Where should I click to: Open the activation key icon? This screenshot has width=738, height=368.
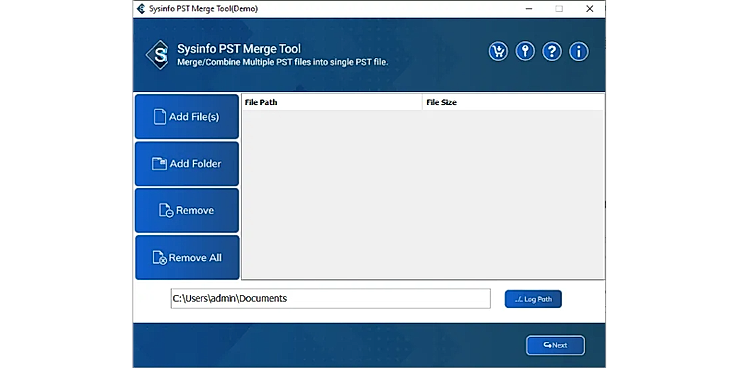[525, 51]
